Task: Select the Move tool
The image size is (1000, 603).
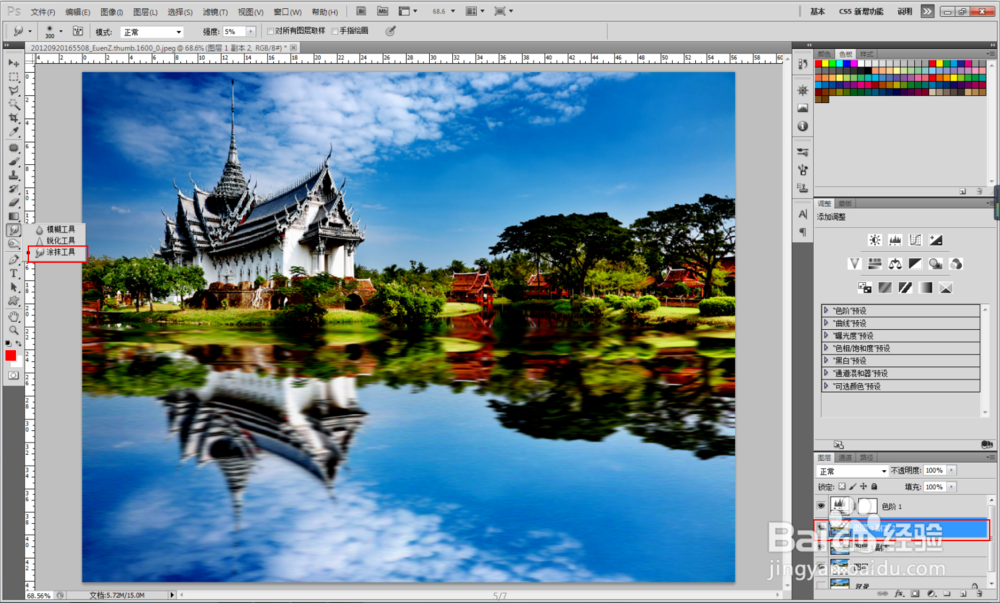Action: point(13,62)
